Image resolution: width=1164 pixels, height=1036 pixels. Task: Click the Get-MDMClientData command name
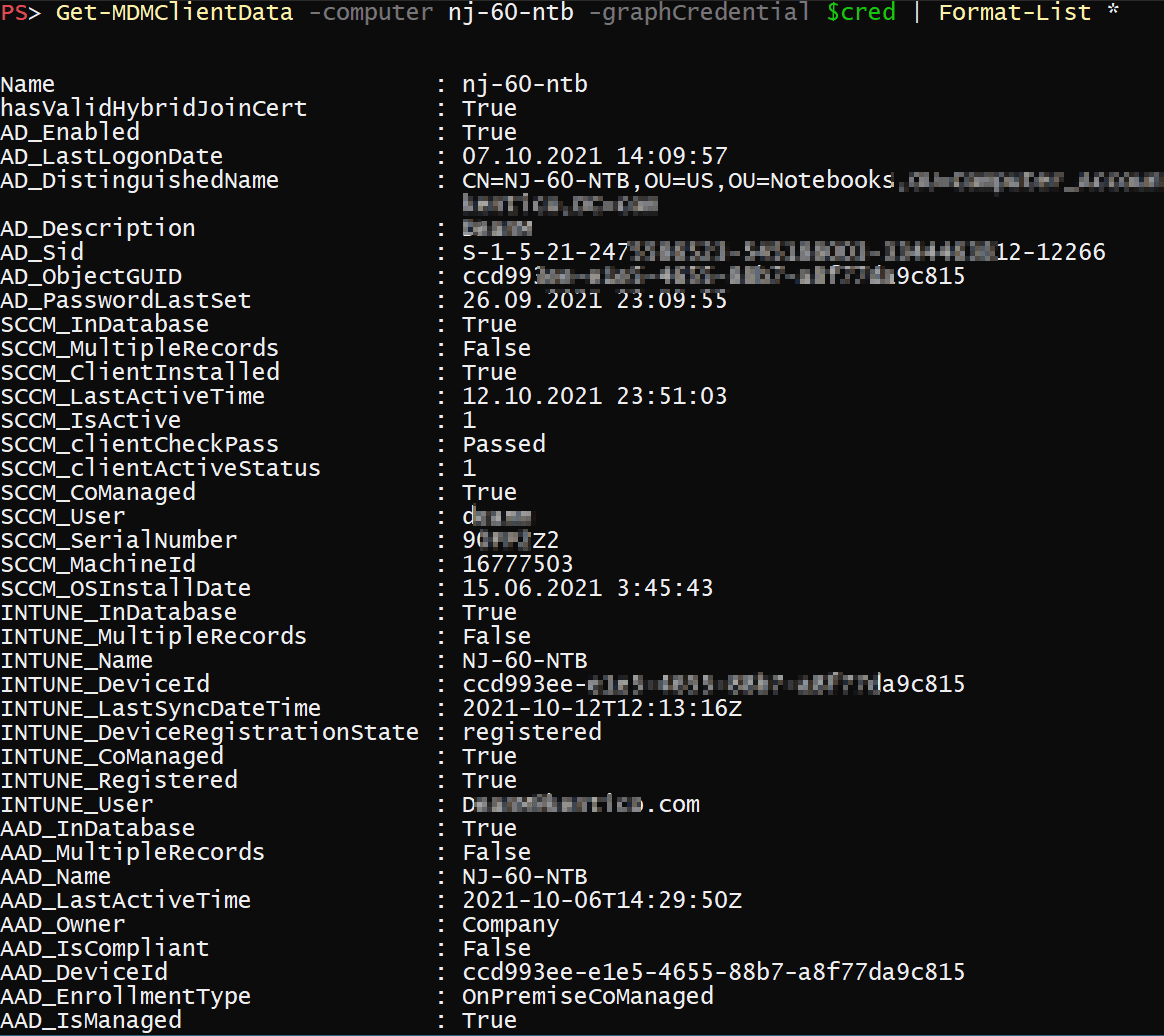(175, 13)
